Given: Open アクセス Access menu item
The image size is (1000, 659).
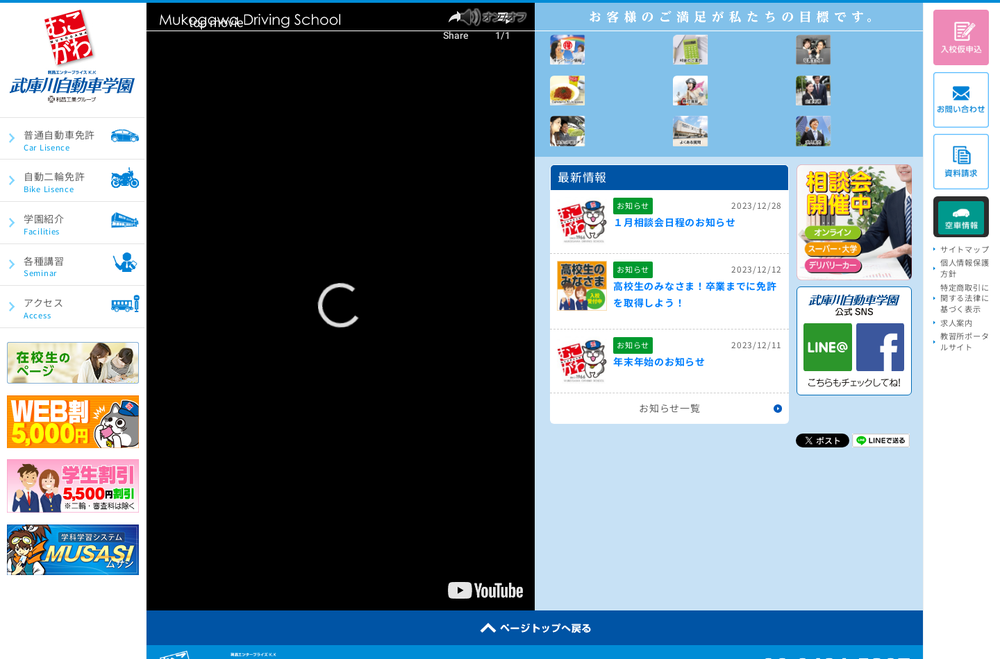Looking at the screenshot, I should coord(73,308).
